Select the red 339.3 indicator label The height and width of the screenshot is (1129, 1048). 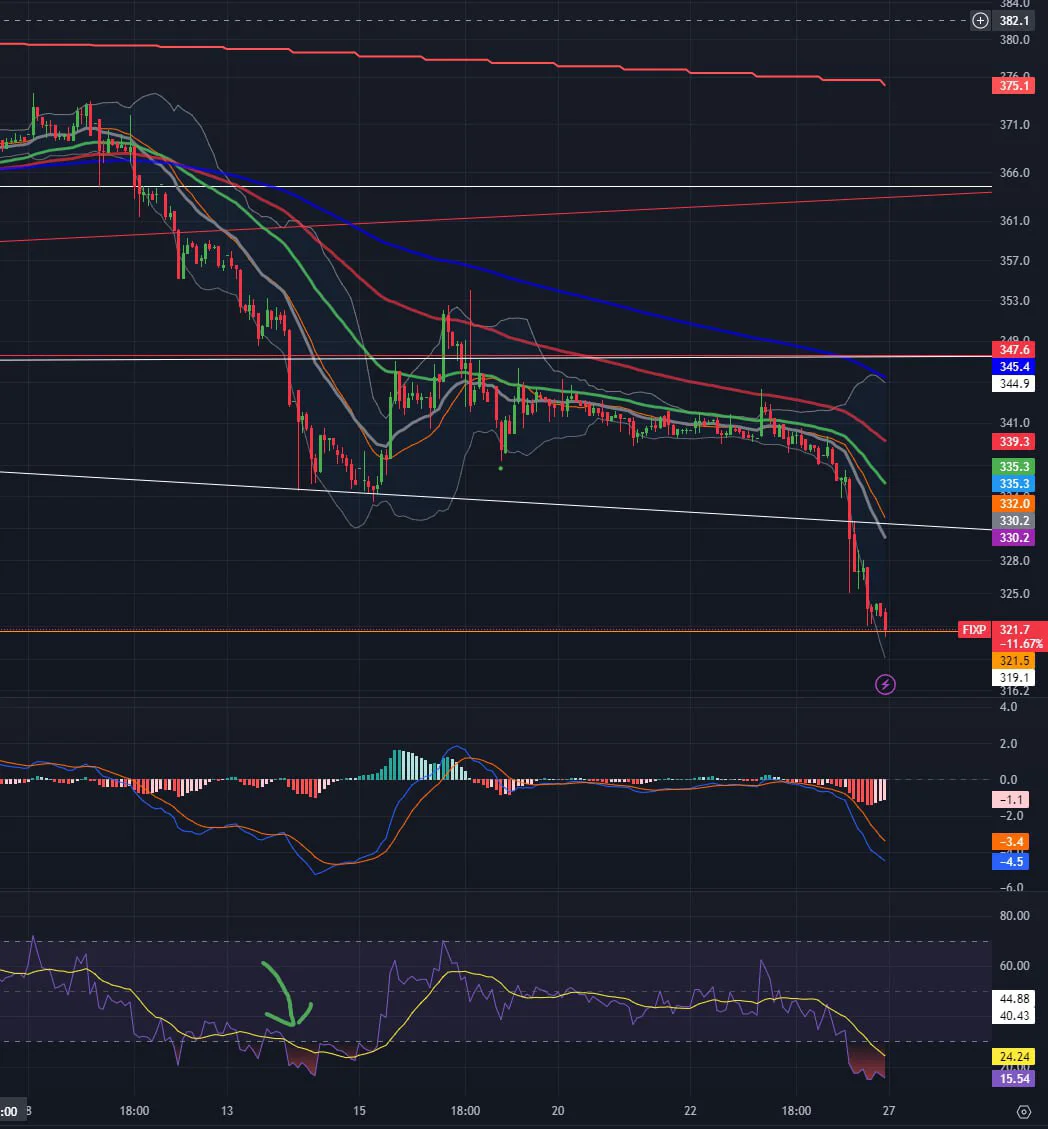[1013, 441]
